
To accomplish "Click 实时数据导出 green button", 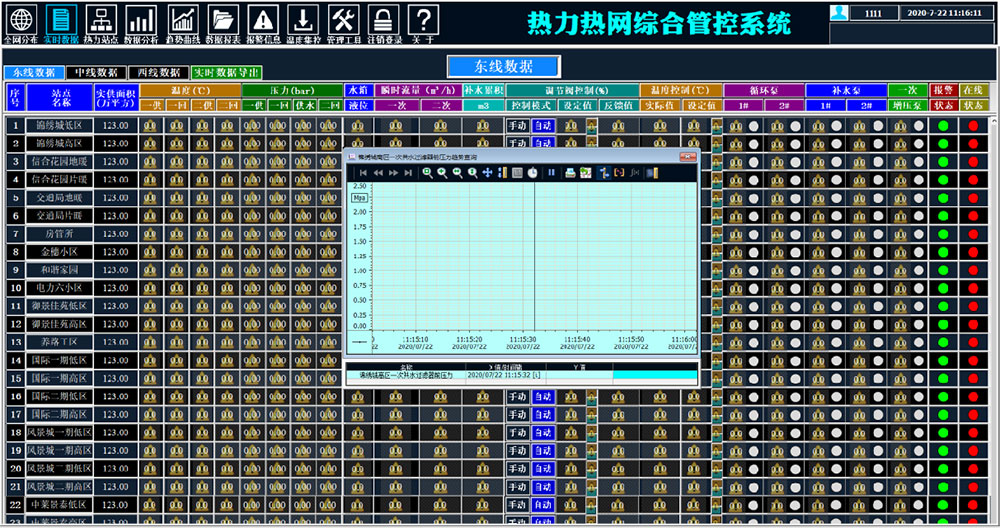I will pyautogui.click(x=226, y=73).
